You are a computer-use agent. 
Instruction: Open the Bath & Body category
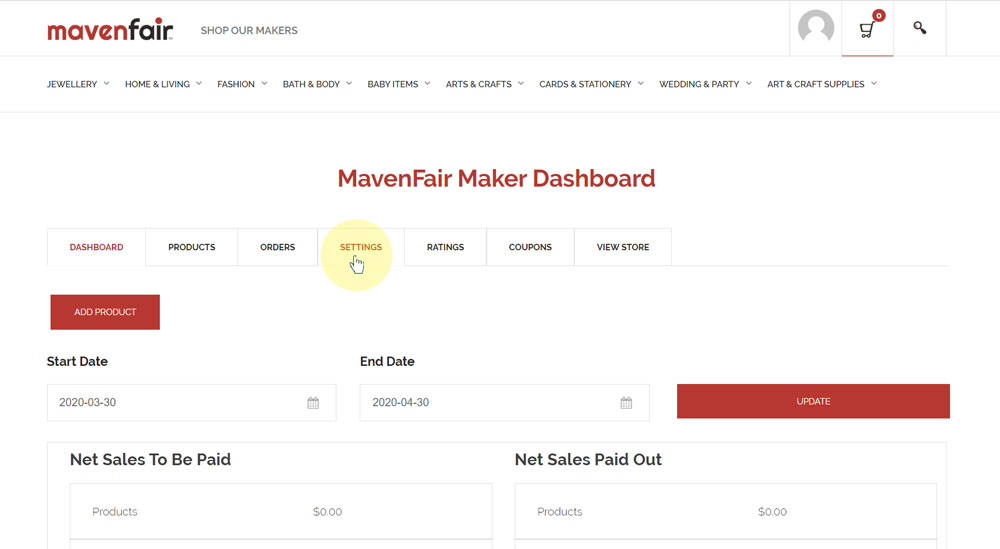(x=311, y=84)
